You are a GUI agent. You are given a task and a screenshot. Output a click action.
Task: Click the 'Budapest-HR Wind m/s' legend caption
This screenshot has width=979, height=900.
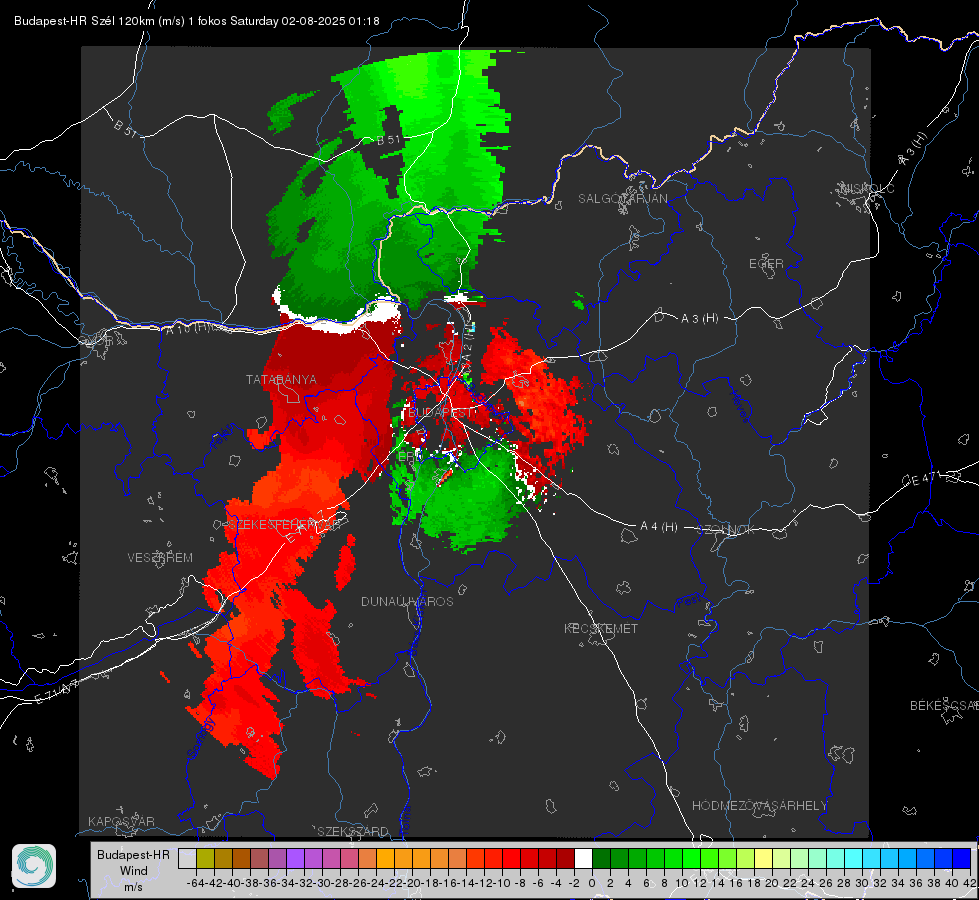[x=134, y=871]
